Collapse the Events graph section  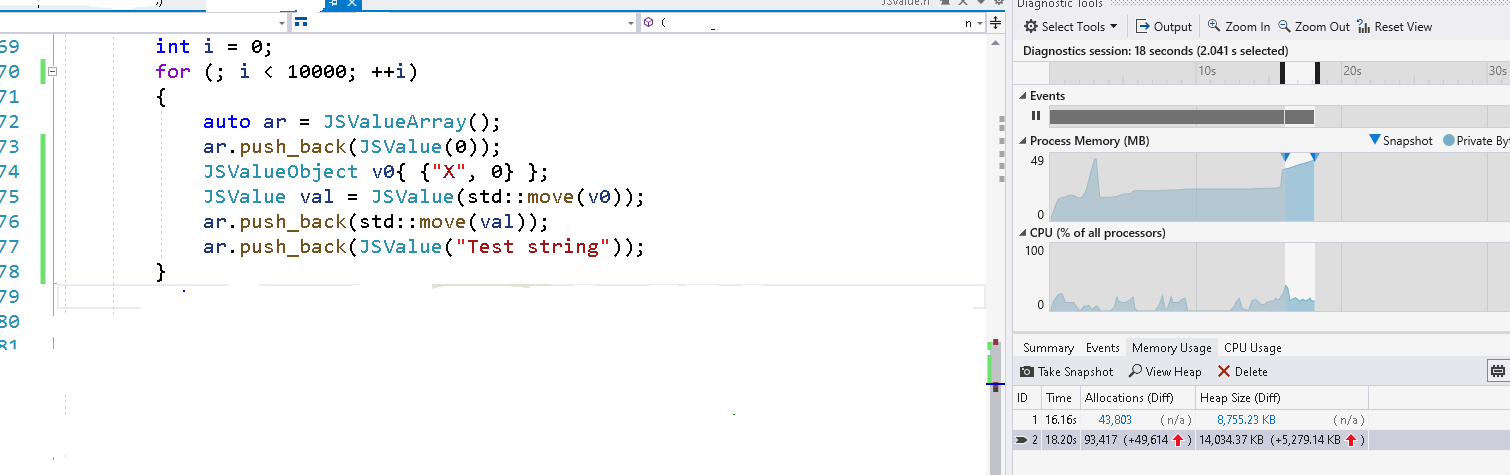tap(1023, 96)
